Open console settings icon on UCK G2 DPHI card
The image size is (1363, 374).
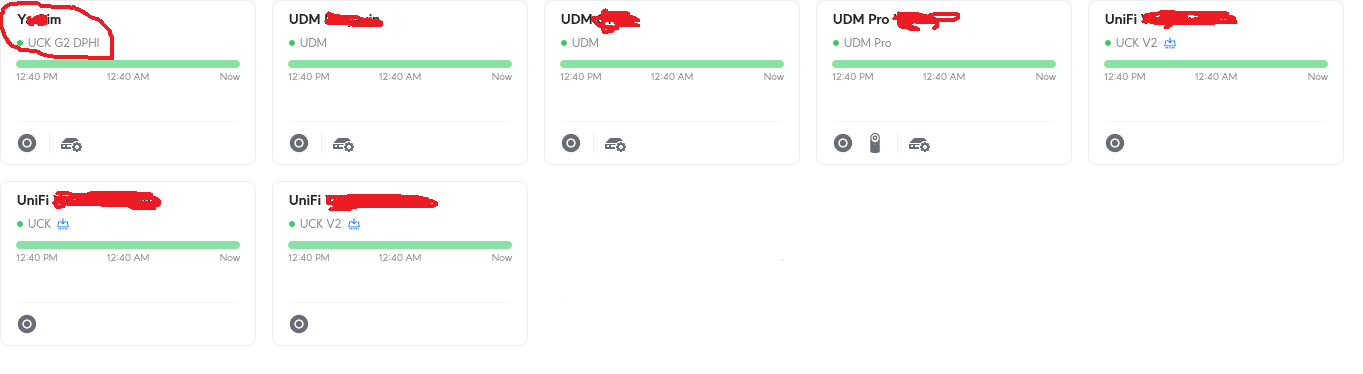pos(72,144)
